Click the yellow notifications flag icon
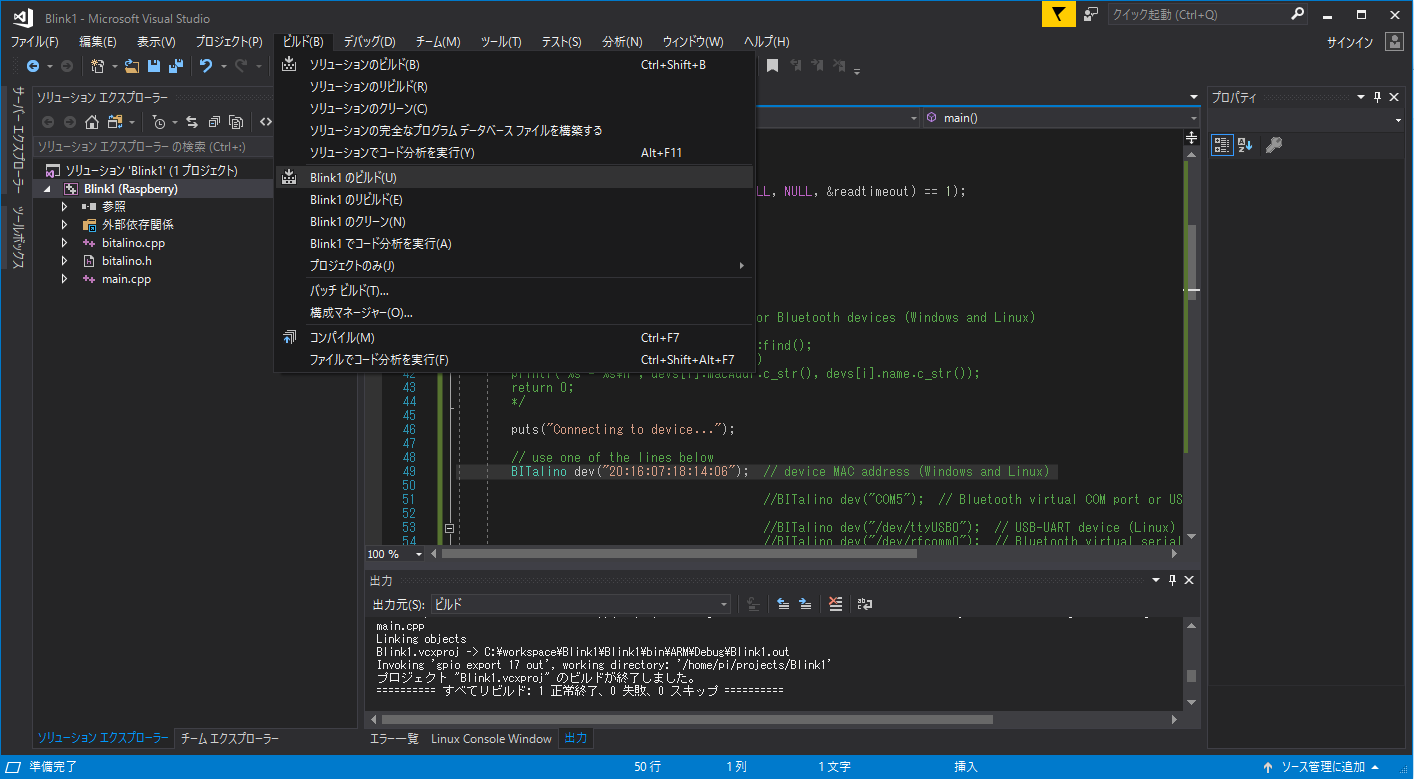The height and width of the screenshot is (779, 1414). [1059, 15]
